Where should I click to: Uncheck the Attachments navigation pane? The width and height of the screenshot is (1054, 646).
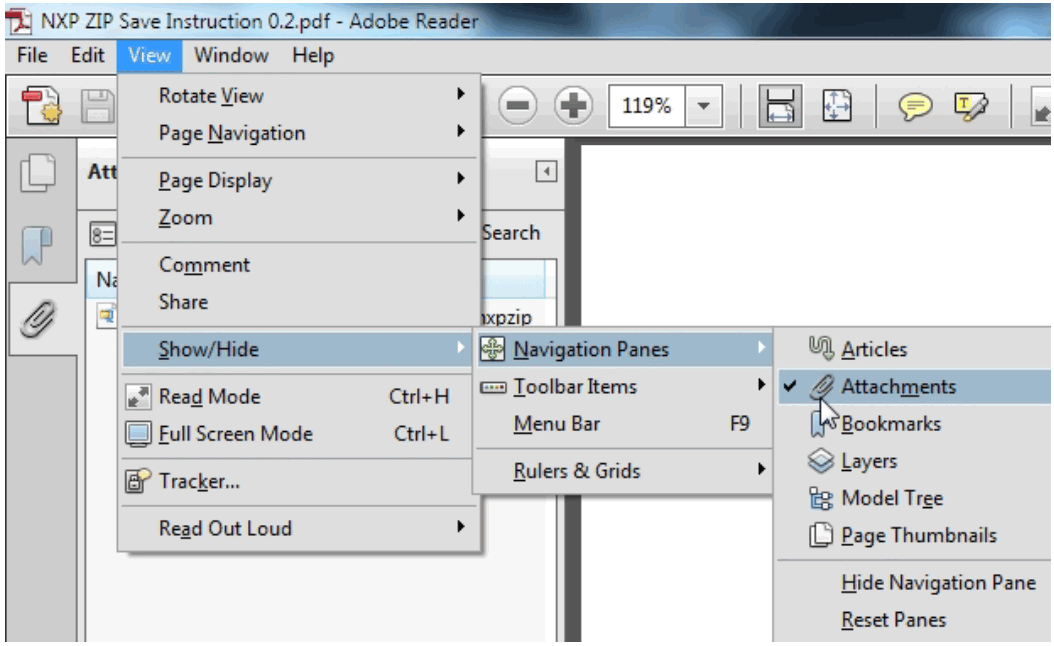(x=914, y=387)
